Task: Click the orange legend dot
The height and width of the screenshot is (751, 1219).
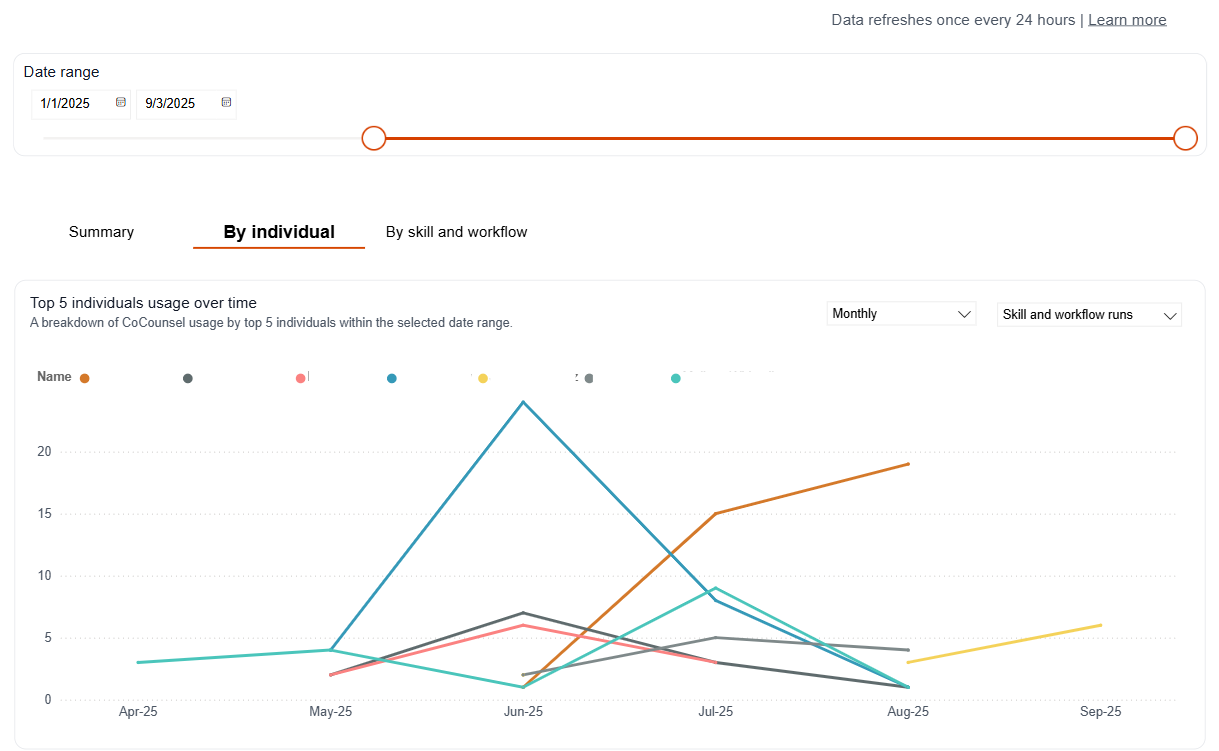Action: (x=85, y=378)
